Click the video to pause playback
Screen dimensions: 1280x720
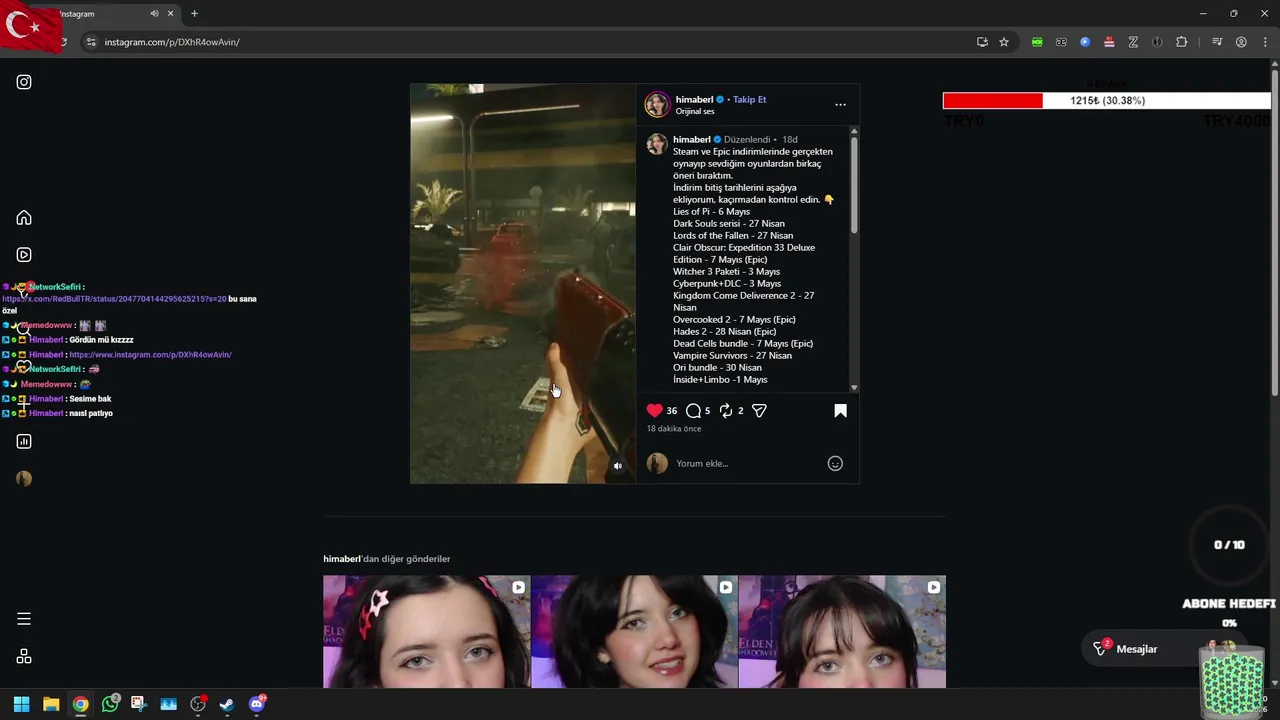click(x=523, y=283)
